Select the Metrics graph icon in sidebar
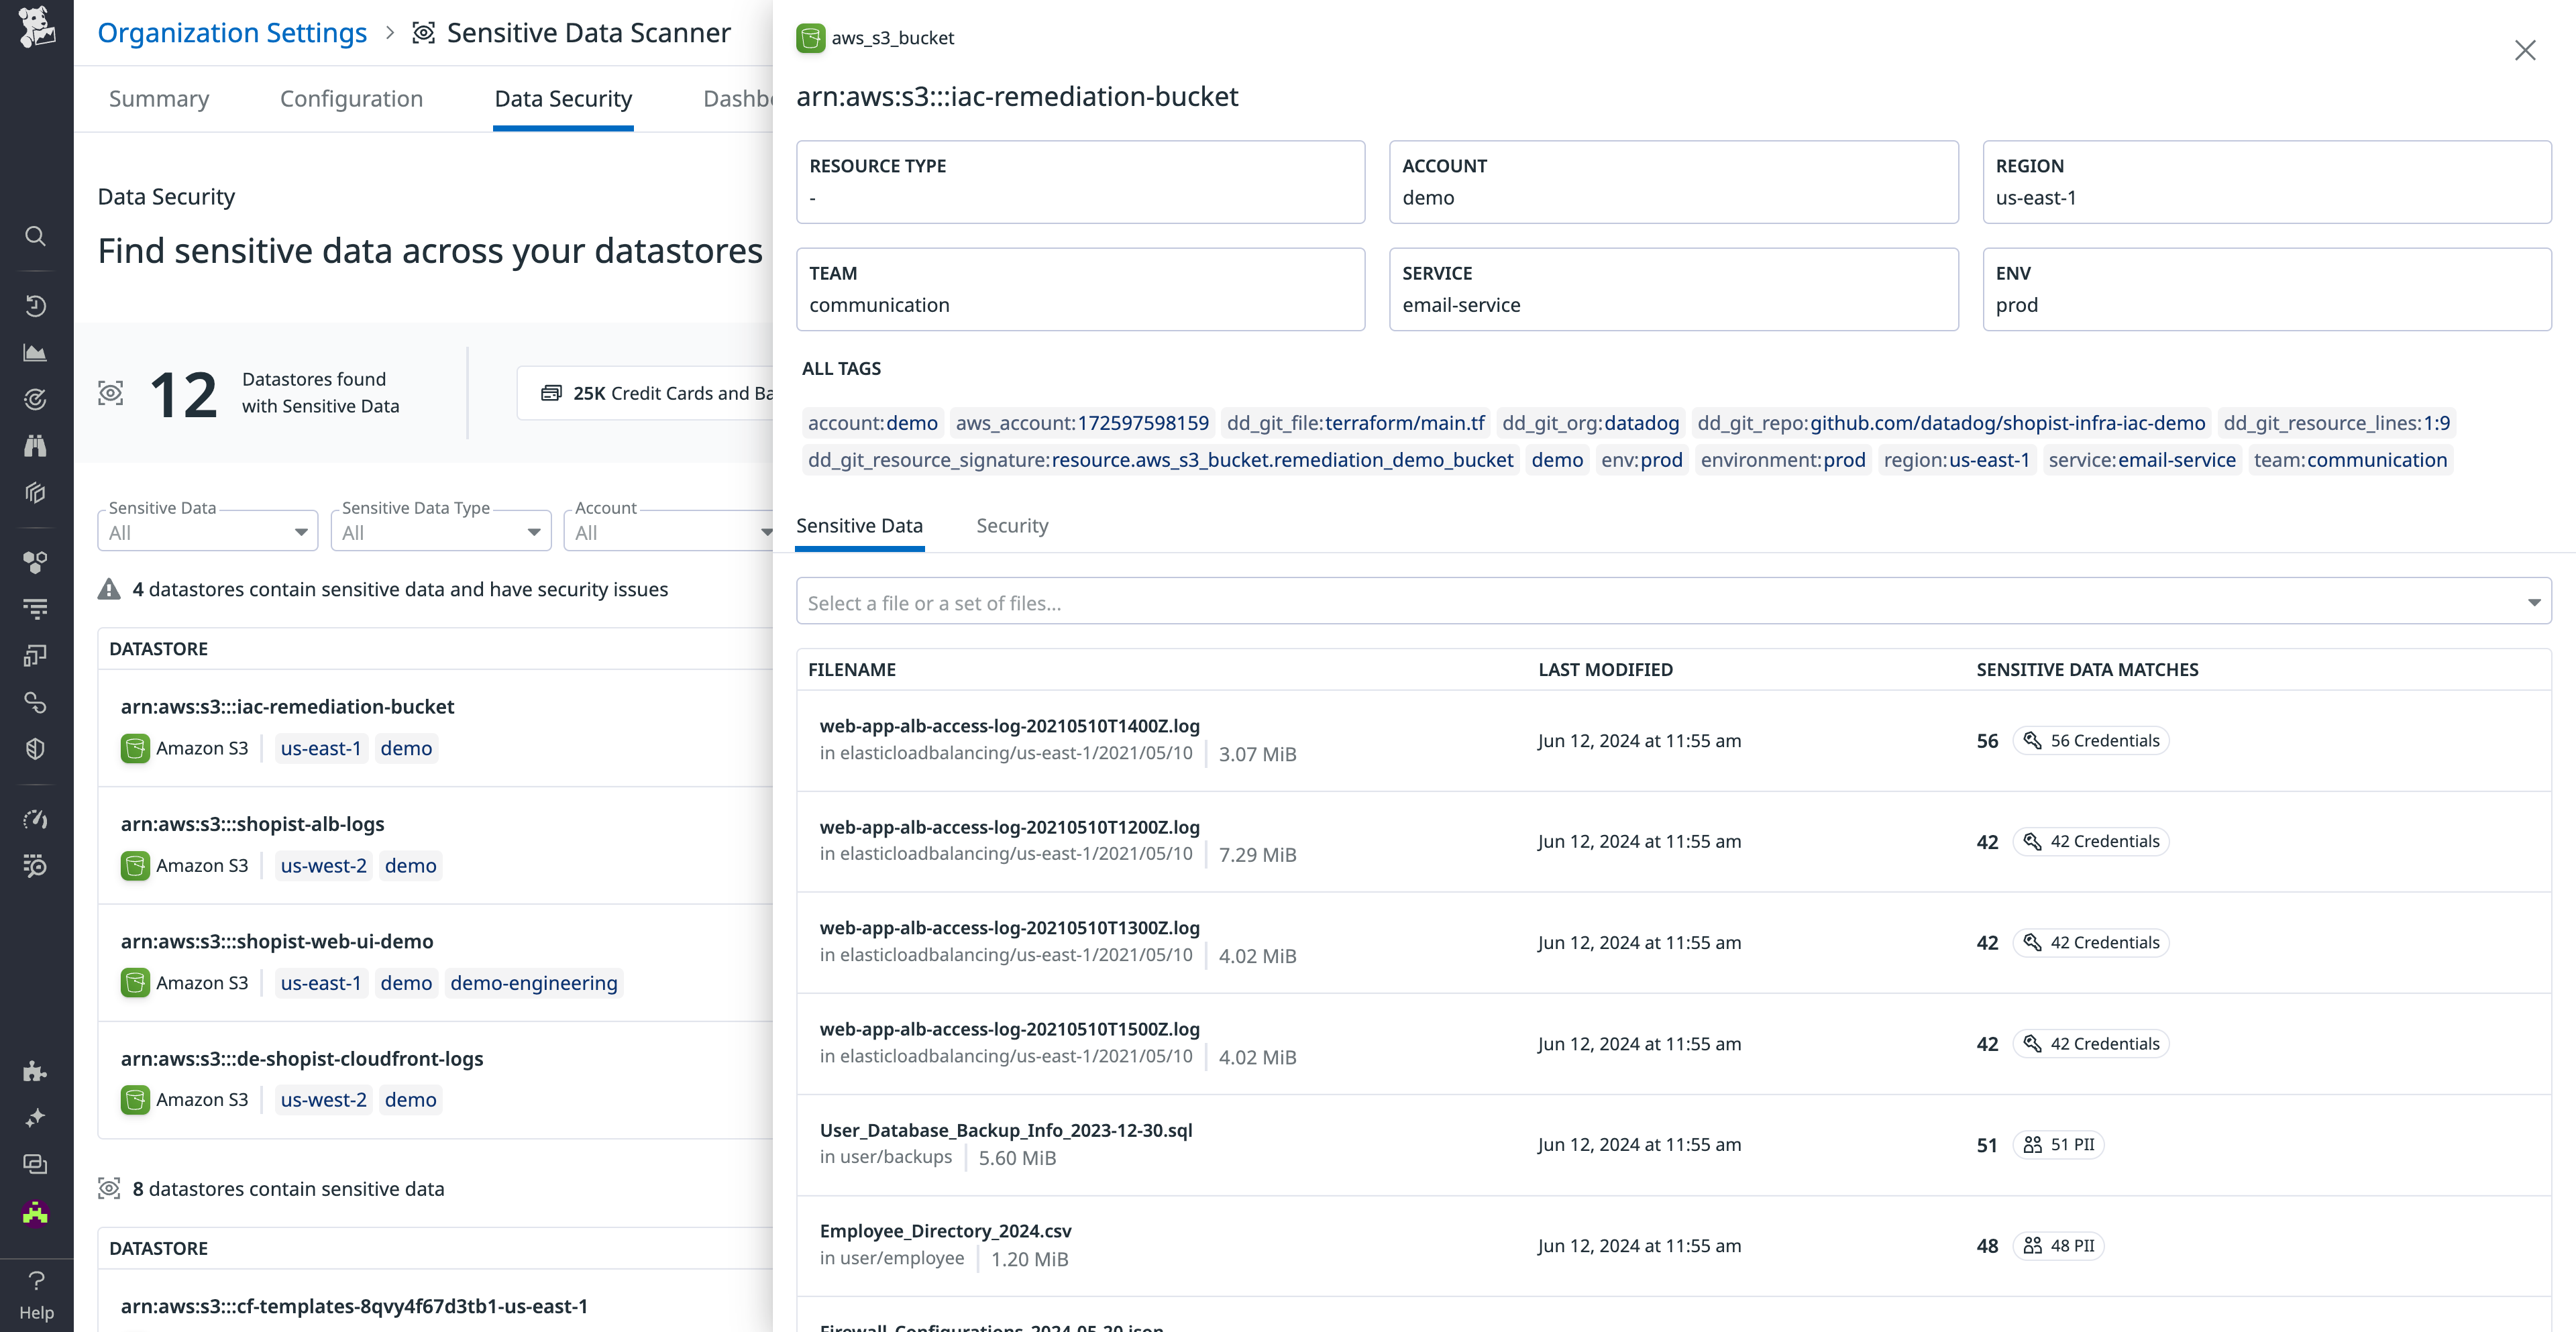This screenshot has width=2576, height=1332. [x=36, y=352]
